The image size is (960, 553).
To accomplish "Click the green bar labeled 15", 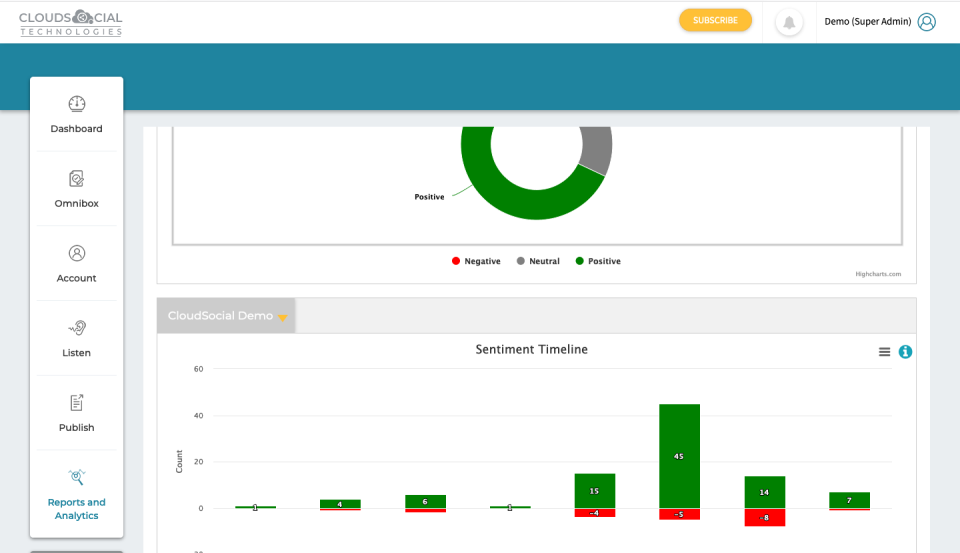I will (x=594, y=491).
